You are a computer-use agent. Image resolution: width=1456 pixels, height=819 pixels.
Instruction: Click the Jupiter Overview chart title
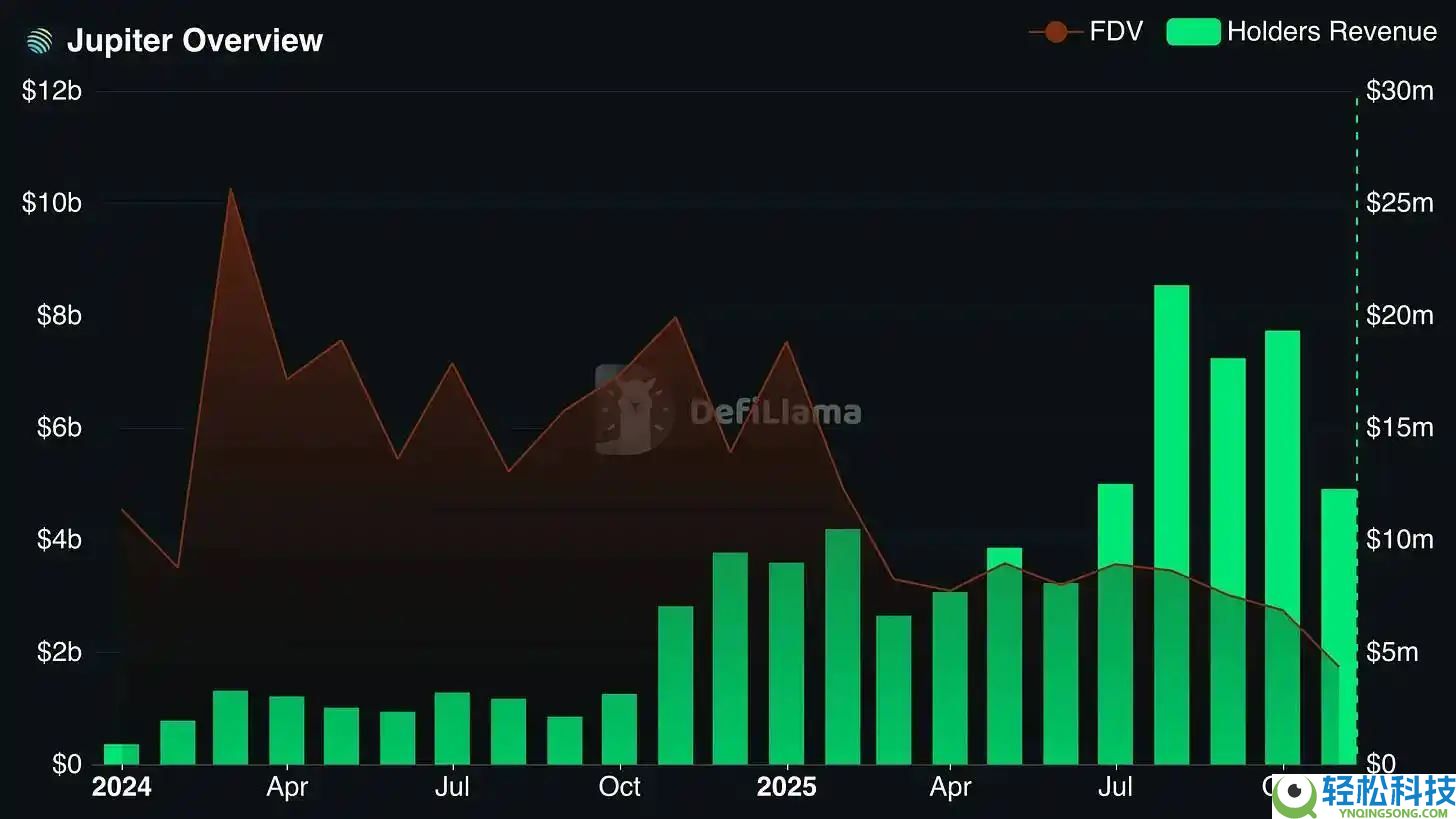[194, 41]
